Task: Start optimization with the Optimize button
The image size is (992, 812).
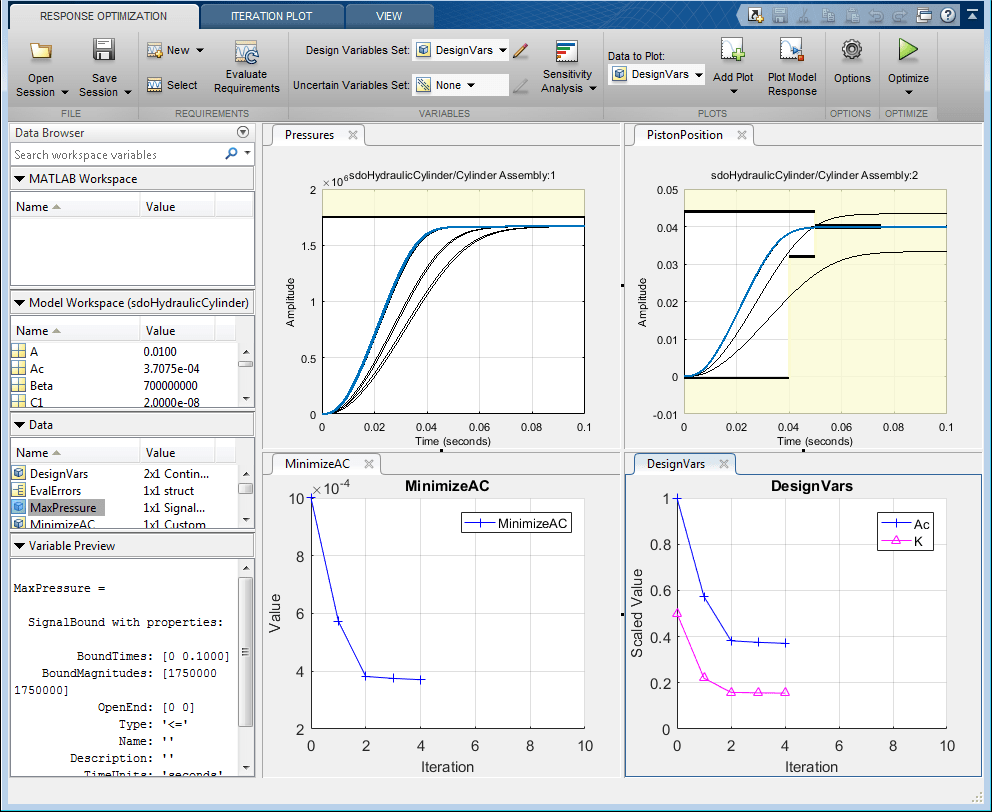Action: [x=908, y=50]
